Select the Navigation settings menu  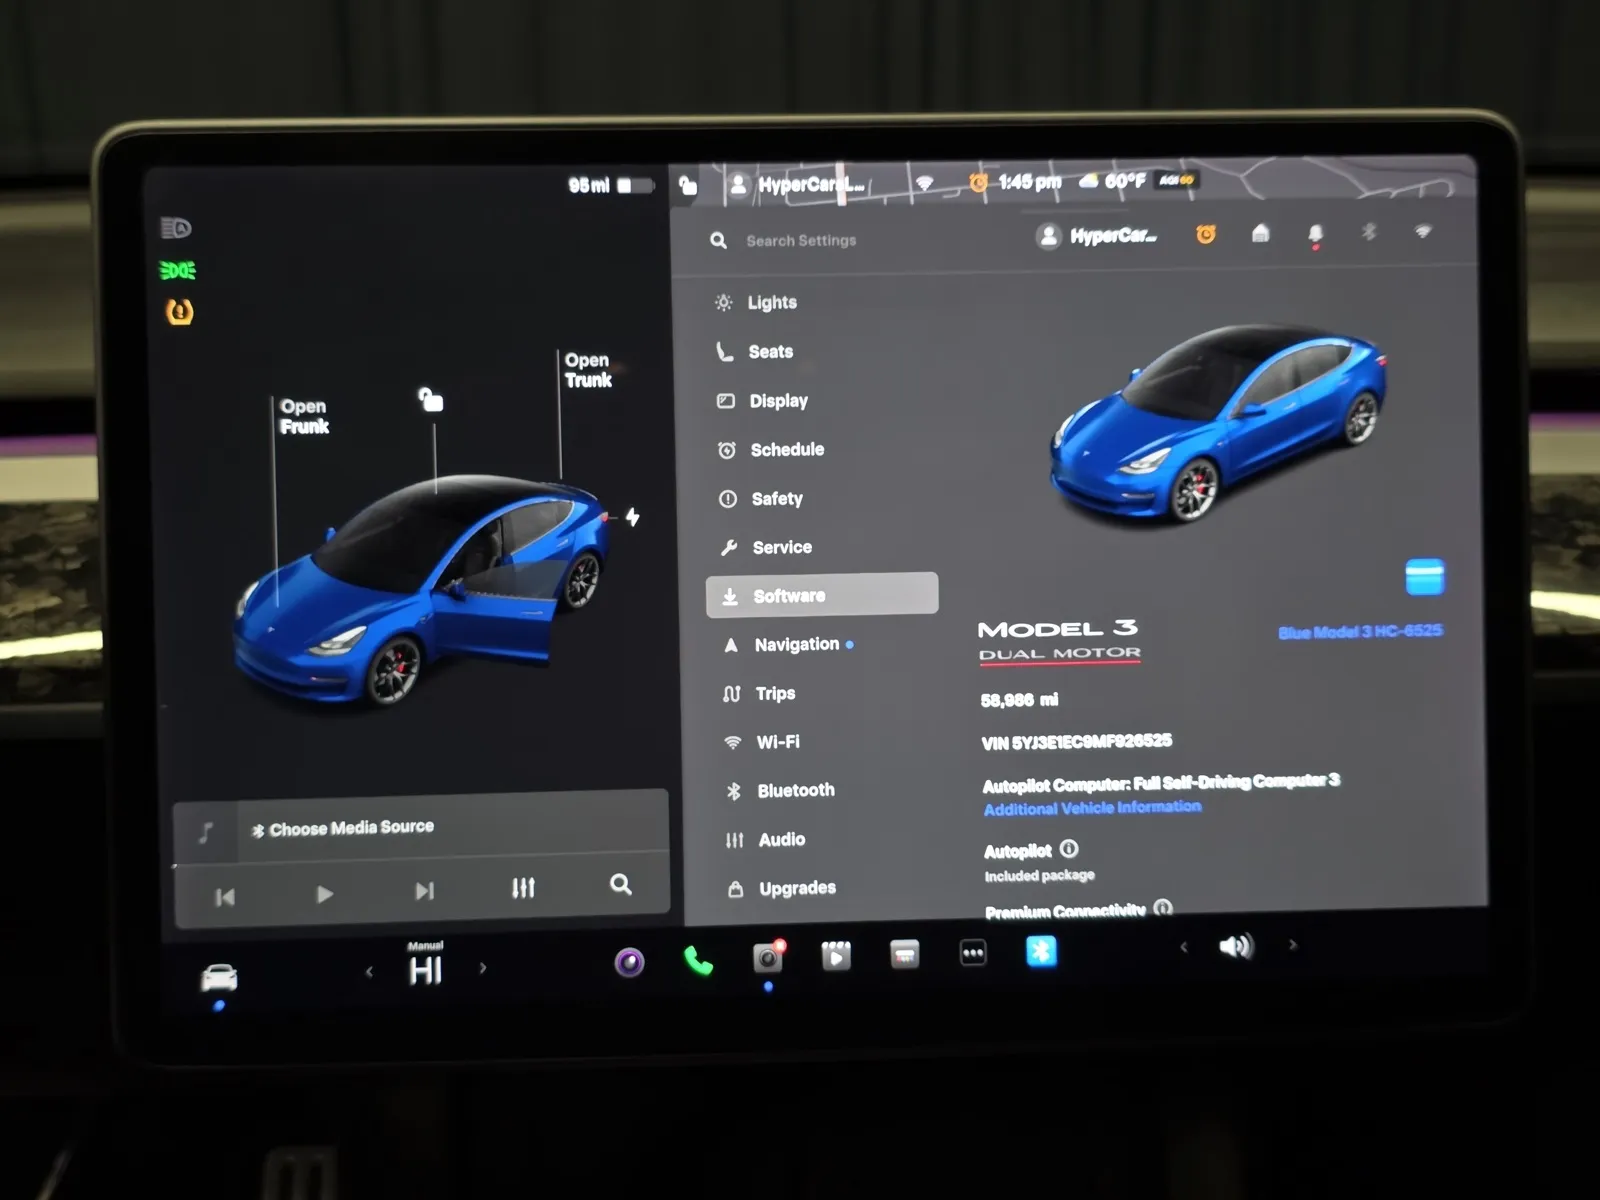pos(796,645)
